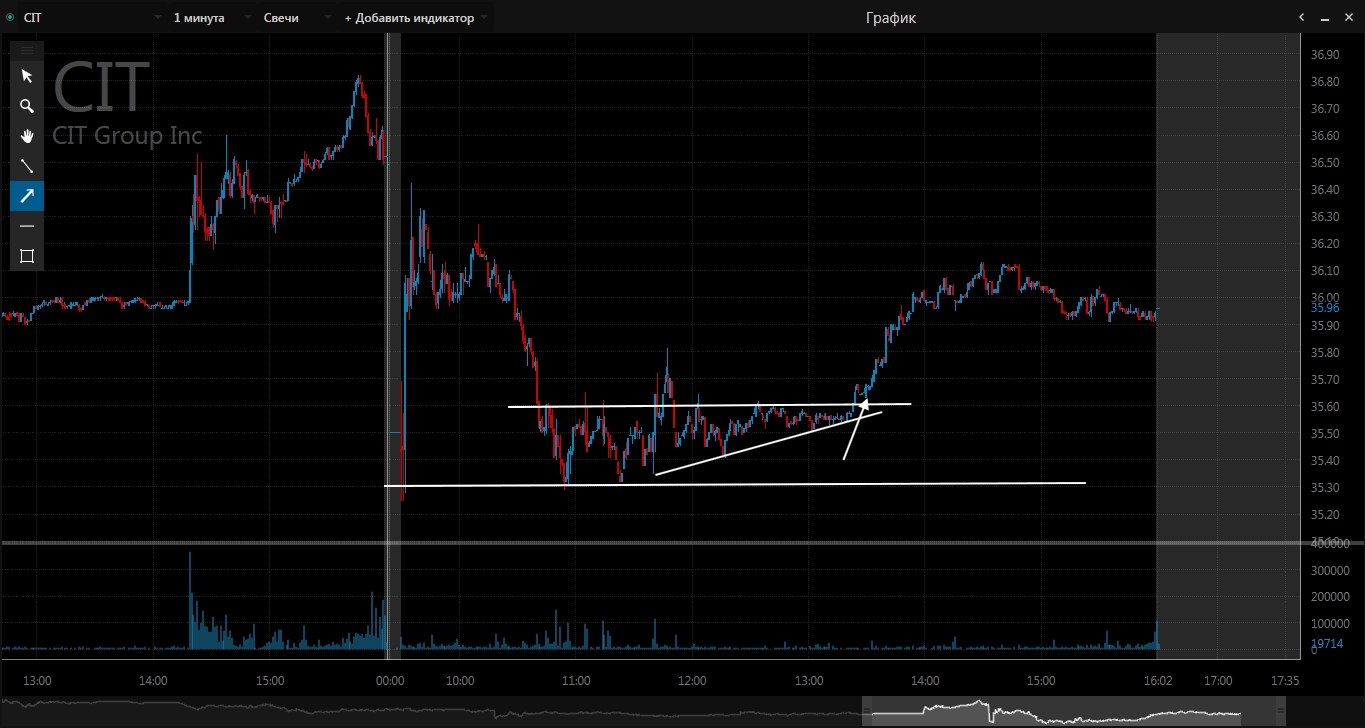This screenshot has height=728, width=1365.
Task: Click the 35.96 current price label
Action: click(1324, 308)
